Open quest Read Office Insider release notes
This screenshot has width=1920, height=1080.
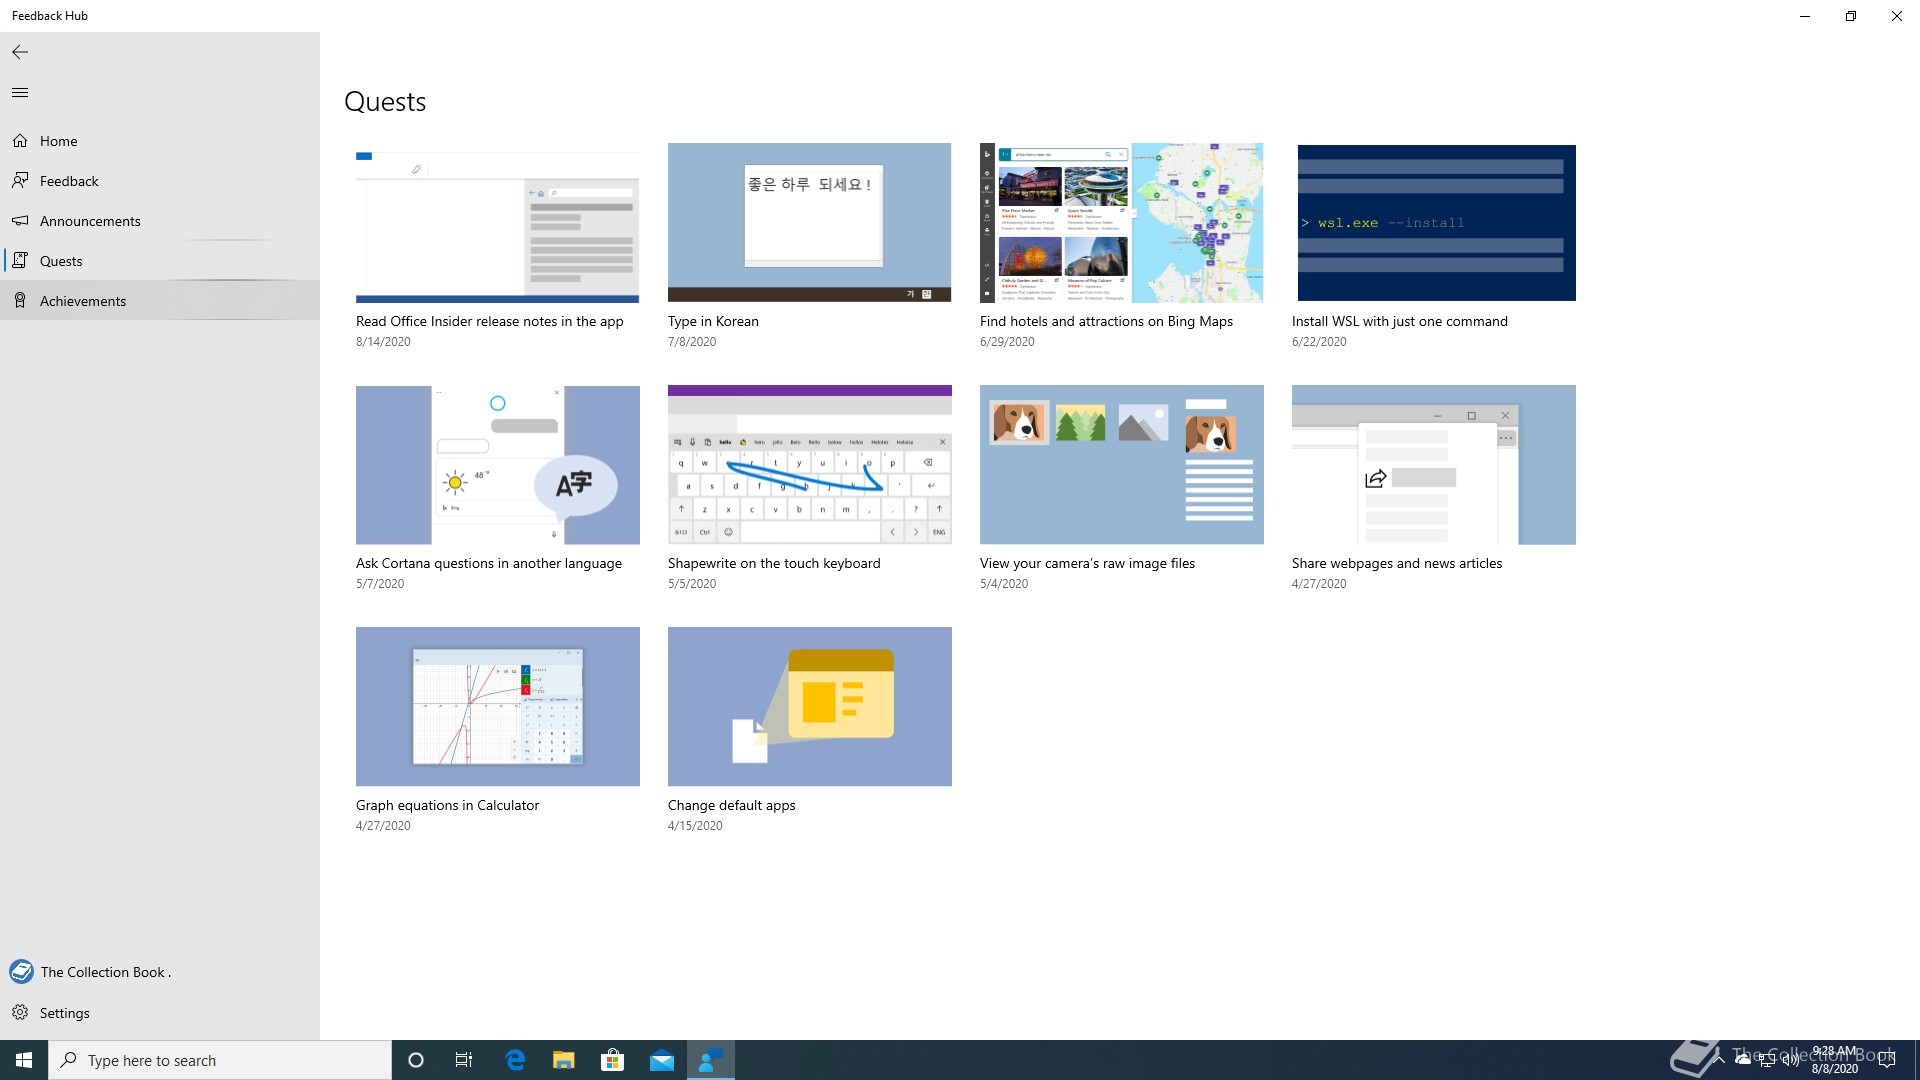tap(490, 321)
